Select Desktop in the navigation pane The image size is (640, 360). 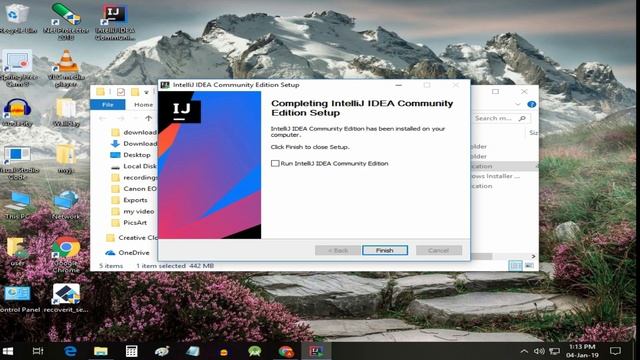(x=131, y=155)
